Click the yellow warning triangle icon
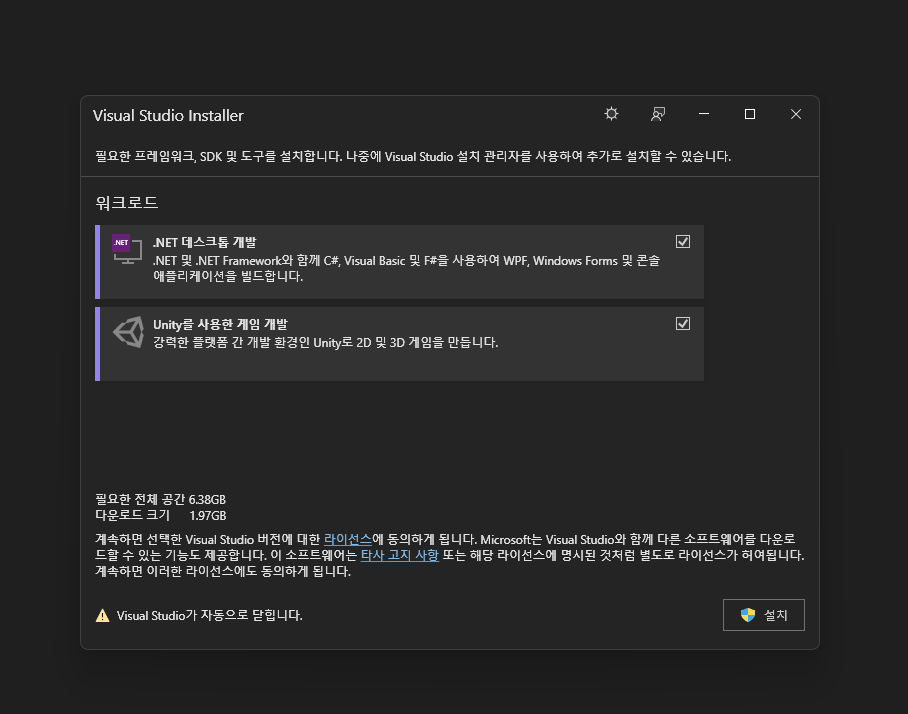This screenshot has height=714, width=908. [102, 615]
